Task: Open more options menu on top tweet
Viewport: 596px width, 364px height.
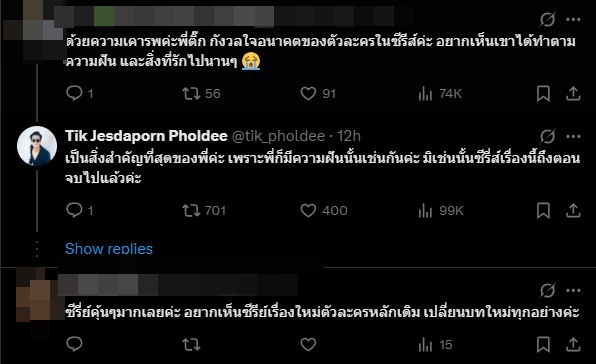Action: click(573, 19)
